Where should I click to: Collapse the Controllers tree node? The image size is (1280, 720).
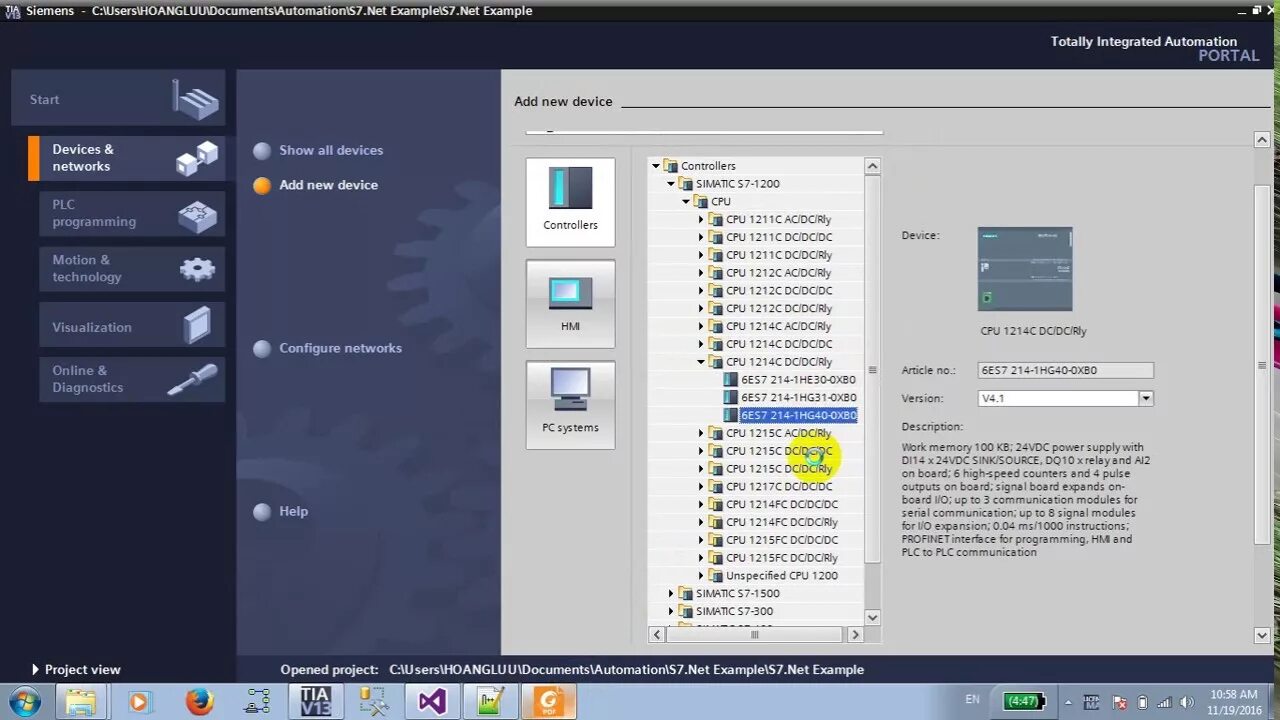pos(656,166)
